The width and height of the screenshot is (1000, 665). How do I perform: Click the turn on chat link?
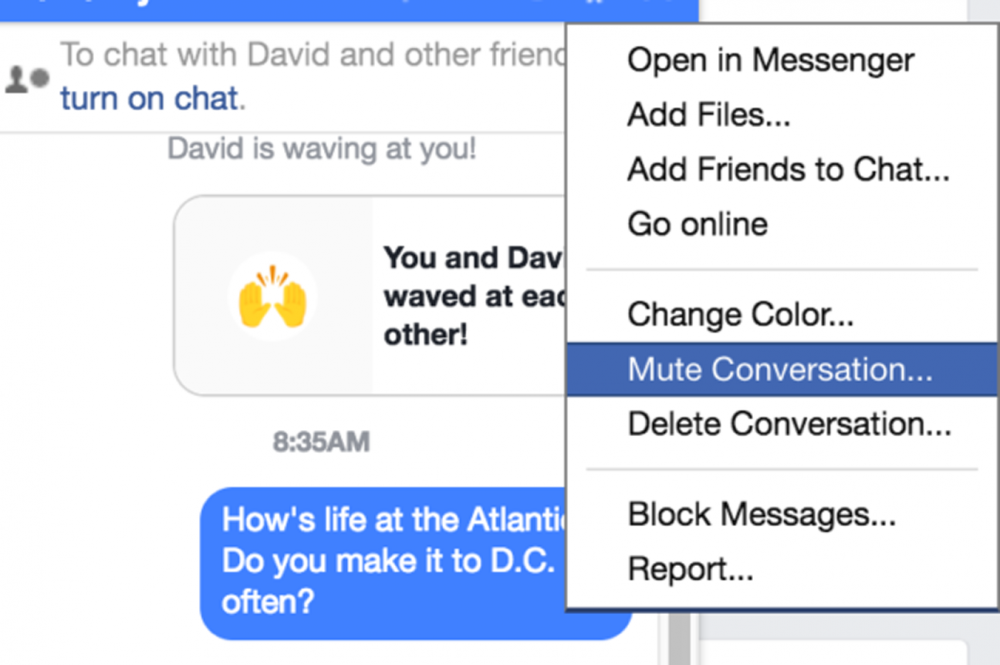pyautogui.click(x=149, y=99)
